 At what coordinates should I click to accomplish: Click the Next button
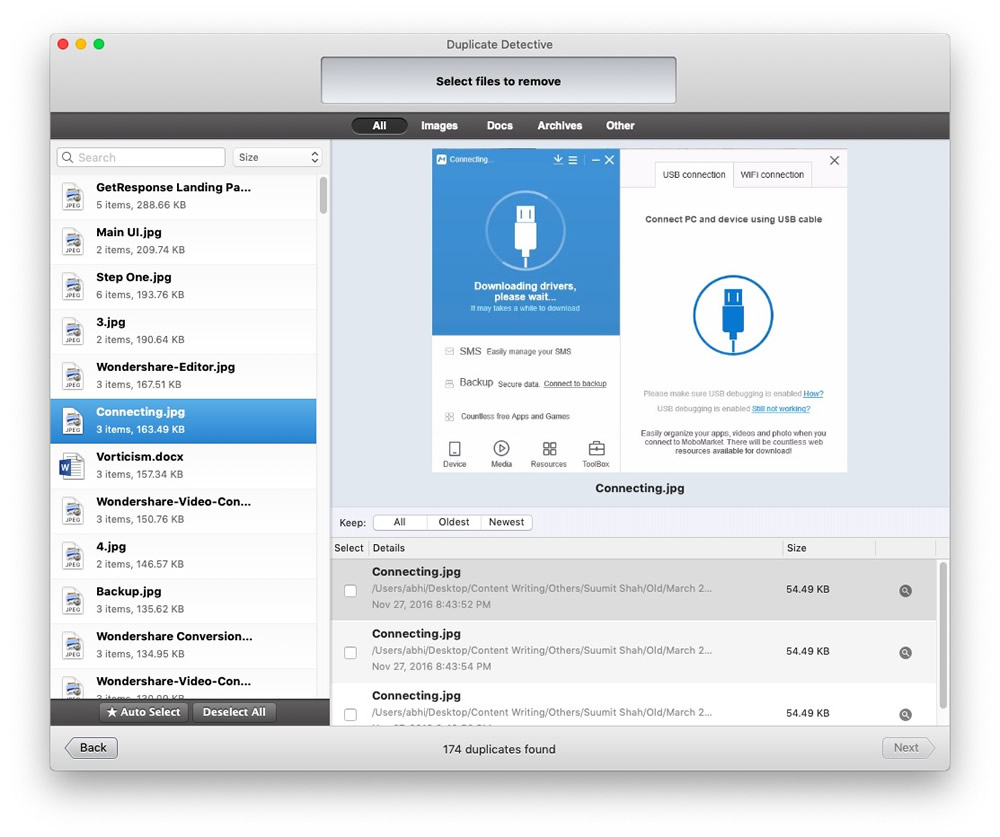point(908,748)
